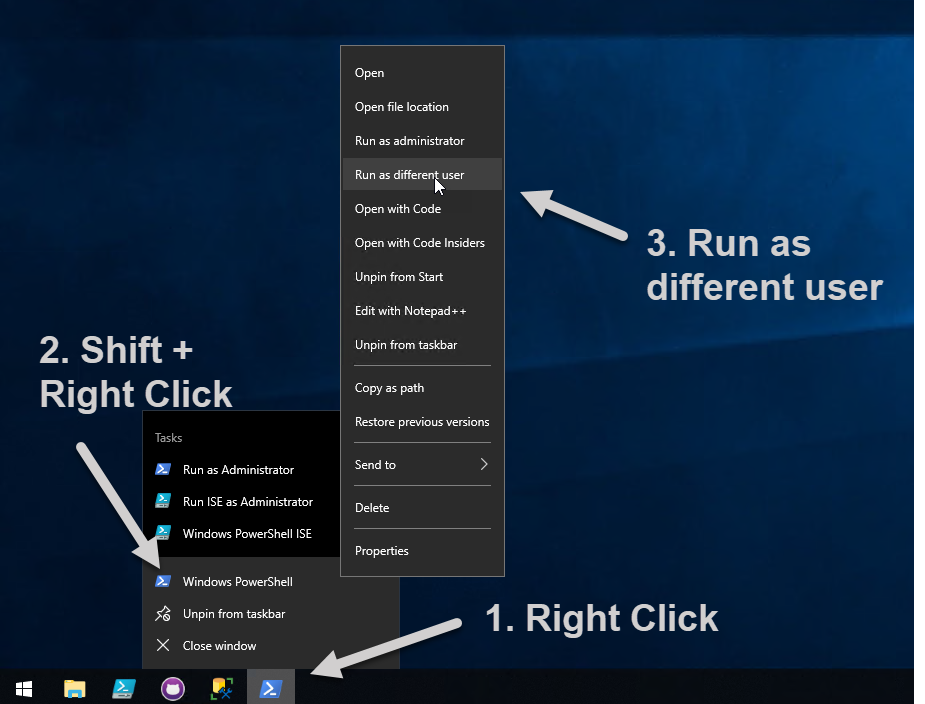
Task: Select Run as different user
Action: pos(422,175)
